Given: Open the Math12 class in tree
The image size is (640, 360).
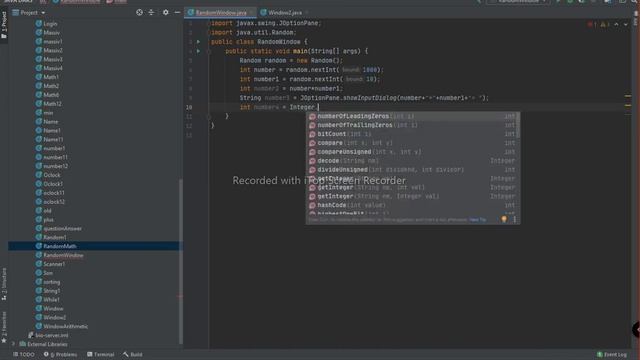Looking at the screenshot, I should [x=52, y=104].
